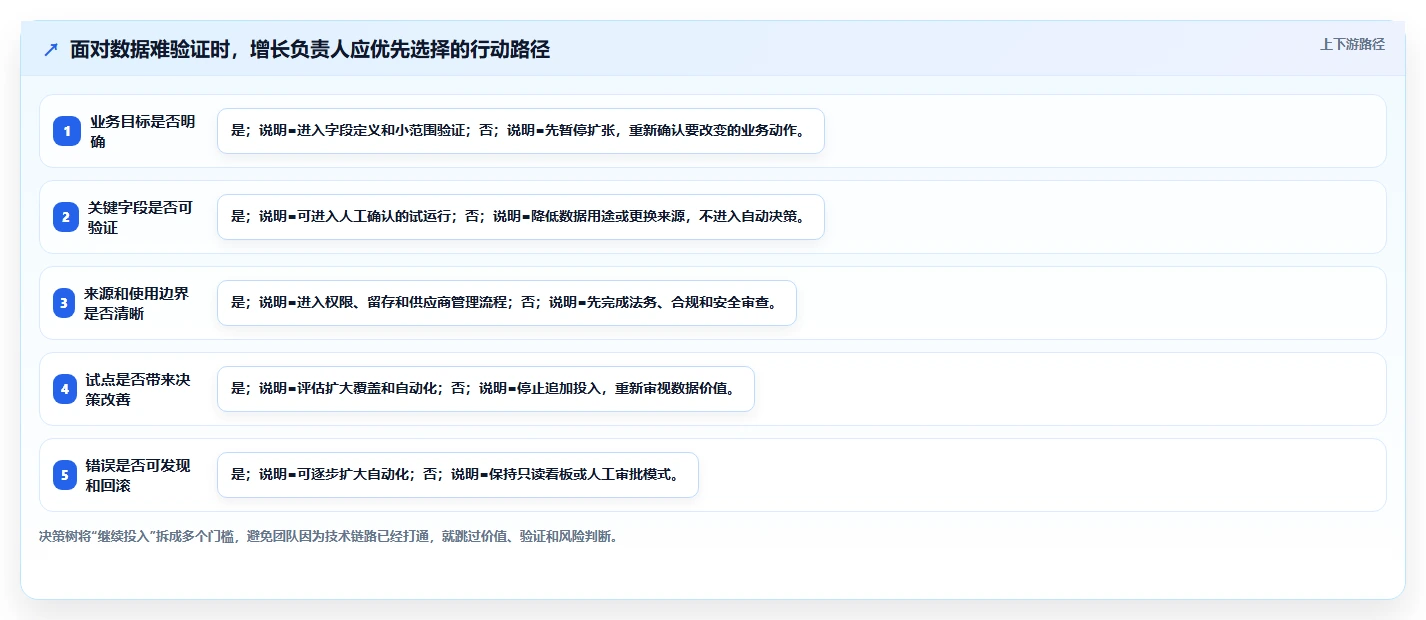Click the 错误是否可发现和回滚 question label
Viewport: 1426px width, 620px height.
click(138, 475)
